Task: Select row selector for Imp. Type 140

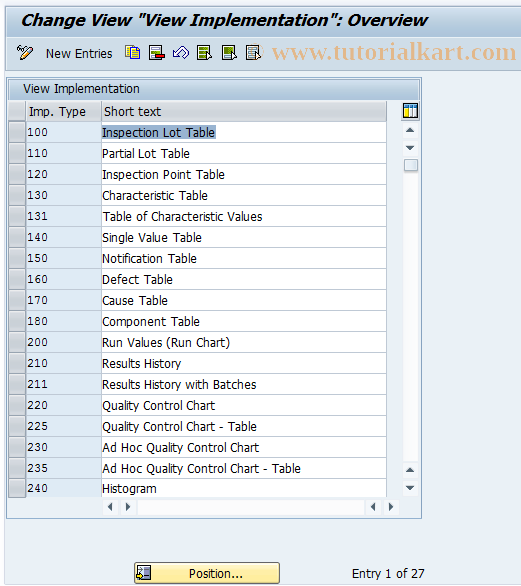Action: [17, 237]
